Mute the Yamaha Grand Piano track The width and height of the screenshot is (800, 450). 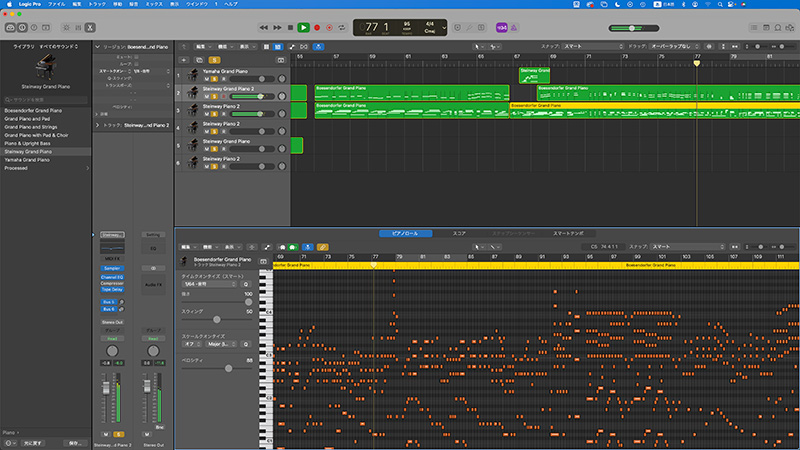point(207,79)
